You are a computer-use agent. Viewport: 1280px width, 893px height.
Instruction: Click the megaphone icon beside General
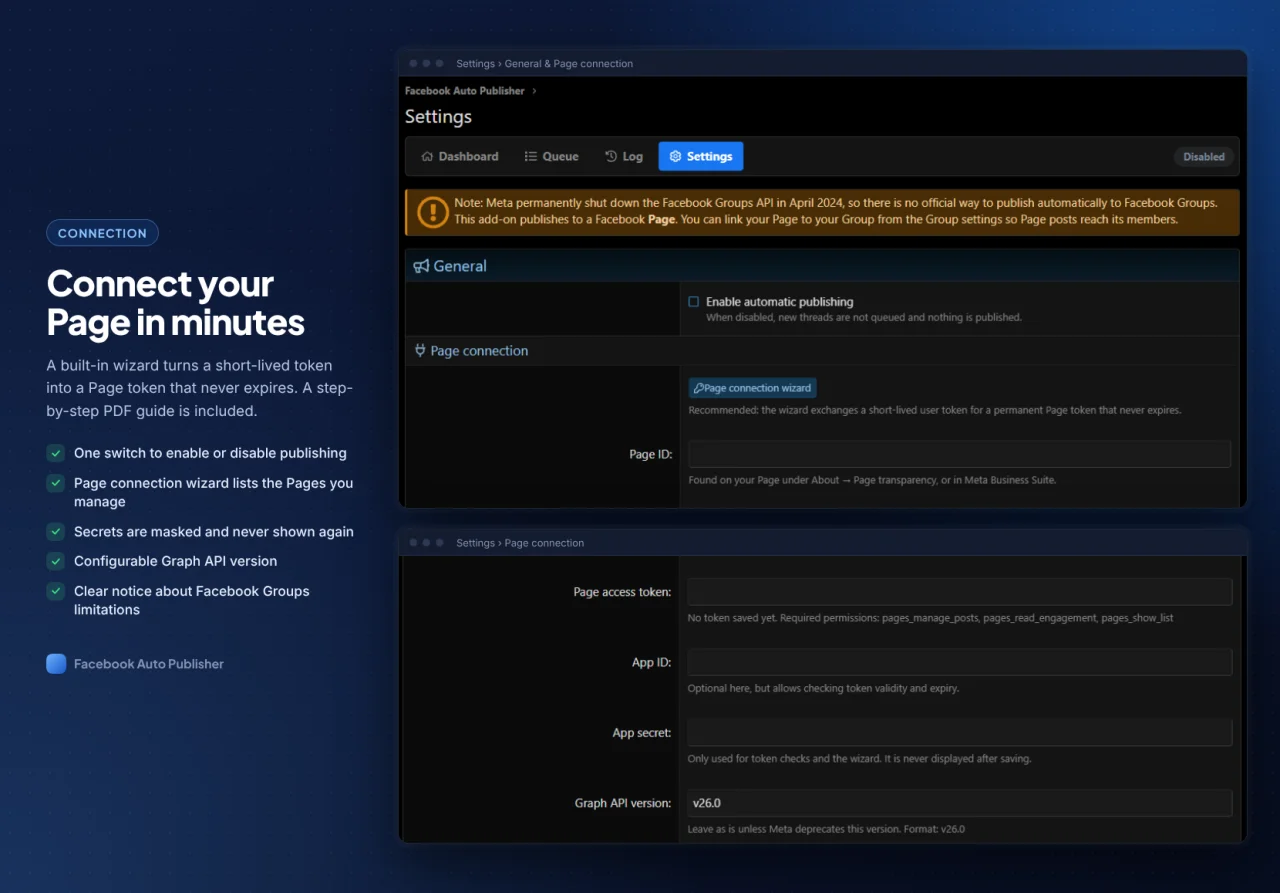(x=421, y=266)
